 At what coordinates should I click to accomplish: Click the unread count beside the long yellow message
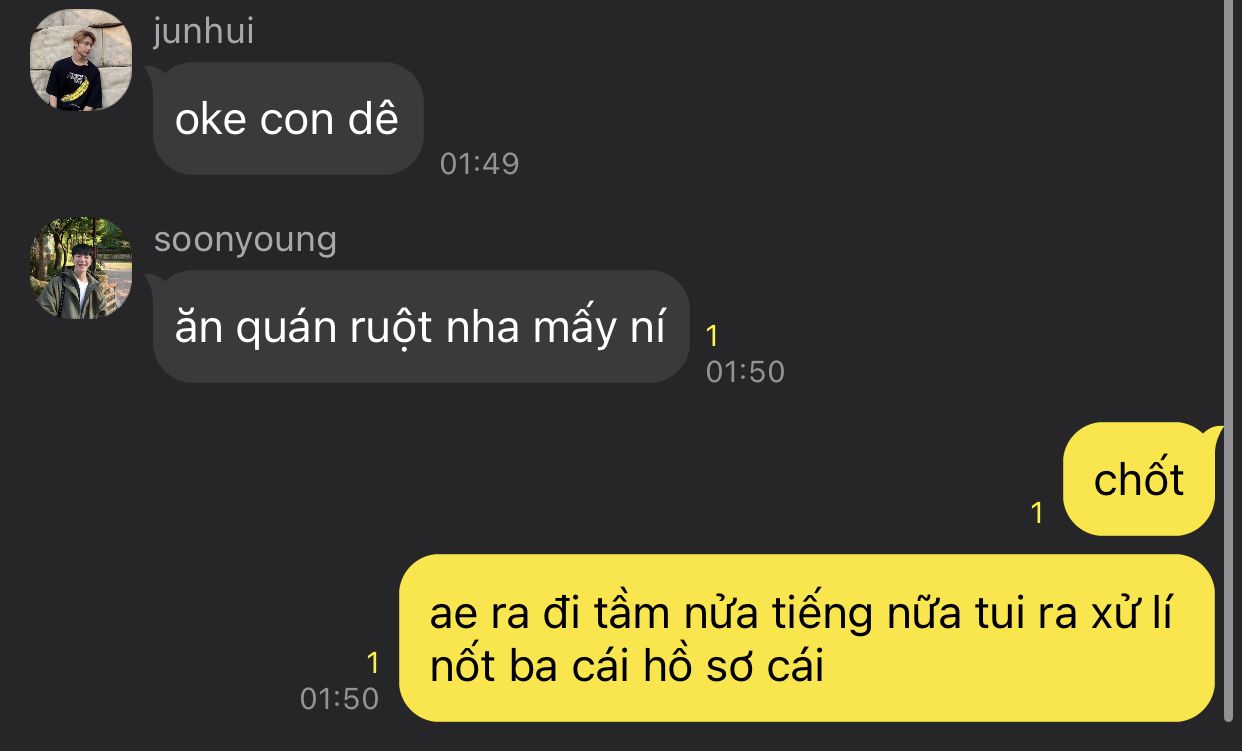pos(373,663)
